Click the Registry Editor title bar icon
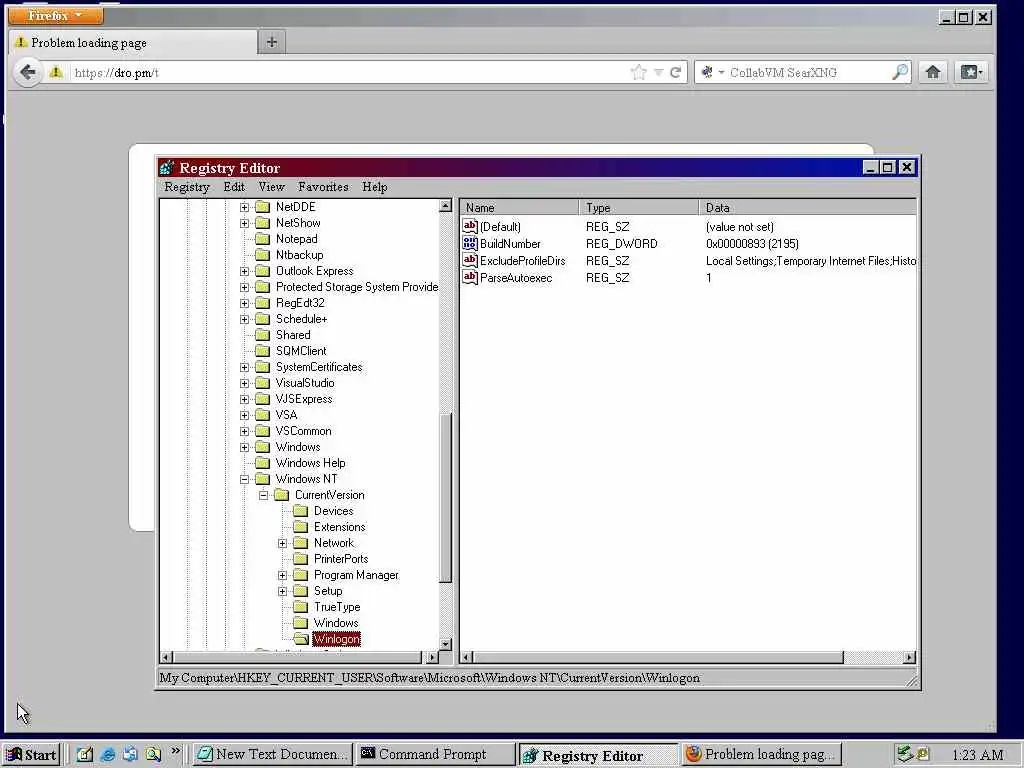The height and width of the screenshot is (768, 1024). tap(167, 168)
